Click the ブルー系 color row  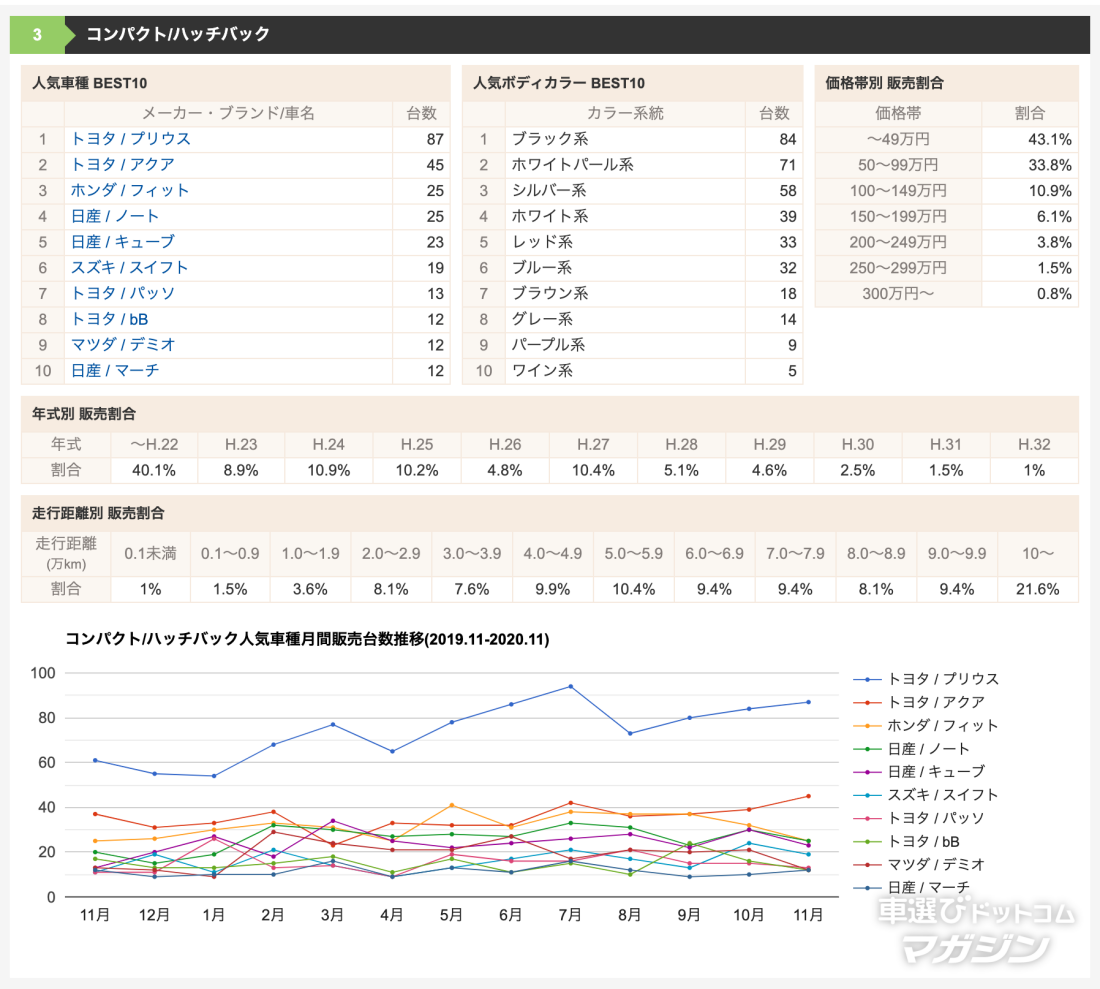(x=632, y=267)
